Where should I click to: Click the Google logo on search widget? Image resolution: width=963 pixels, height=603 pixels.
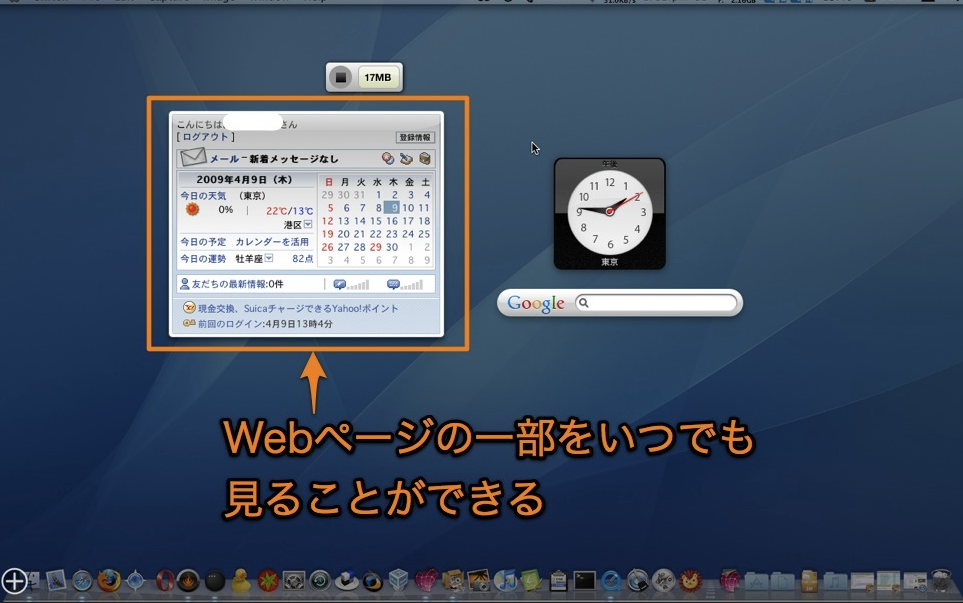(536, 303)
